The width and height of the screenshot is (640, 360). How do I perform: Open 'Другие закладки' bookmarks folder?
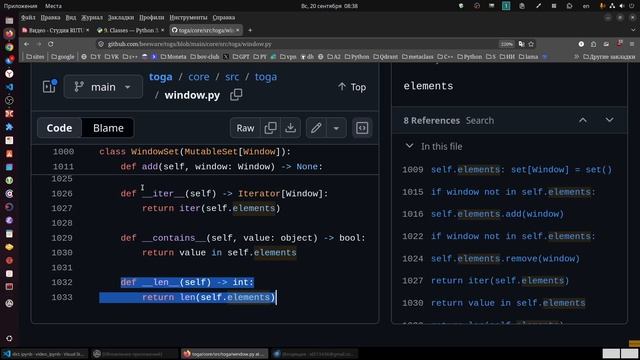coord(609,57)
